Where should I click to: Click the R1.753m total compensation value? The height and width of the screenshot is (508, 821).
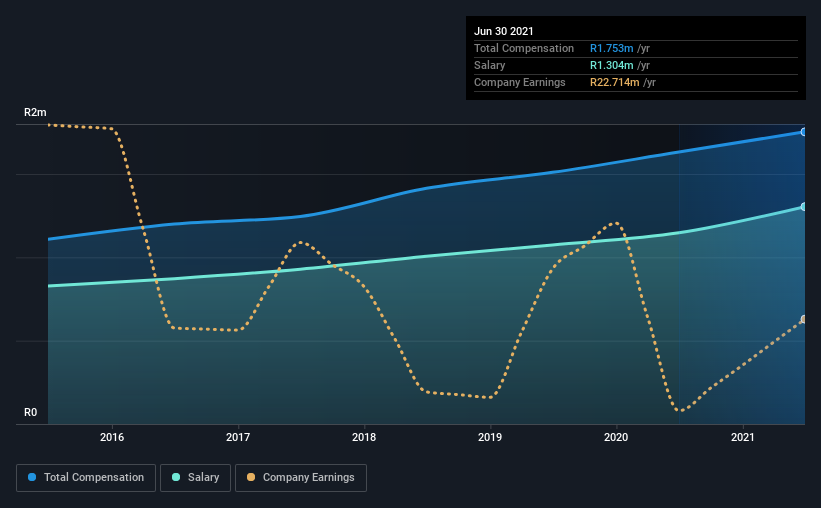click(x=612, y=48)
